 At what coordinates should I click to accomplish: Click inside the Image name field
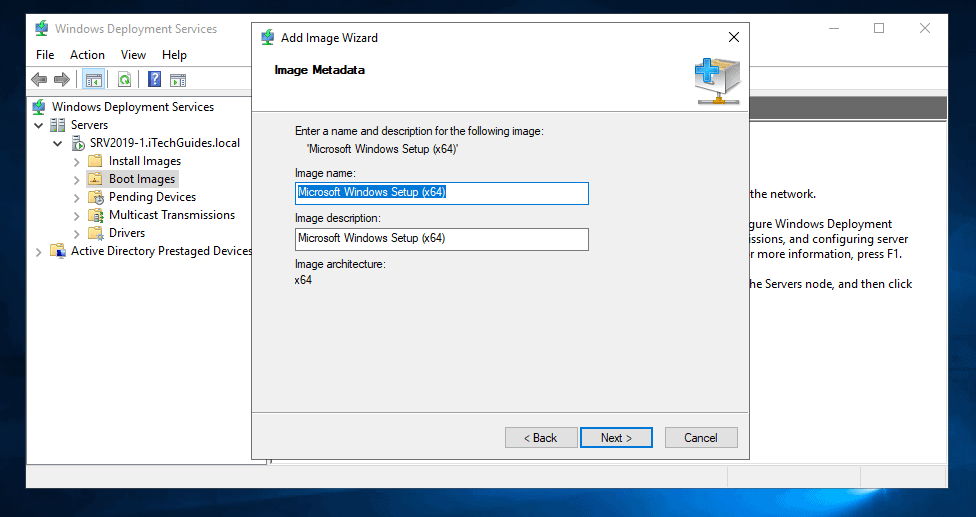tap(441, 193)
